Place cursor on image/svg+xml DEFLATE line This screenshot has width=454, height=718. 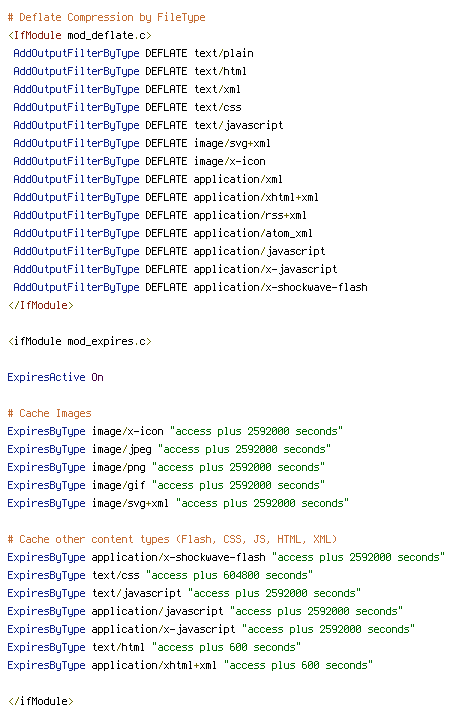pos(142,143)
